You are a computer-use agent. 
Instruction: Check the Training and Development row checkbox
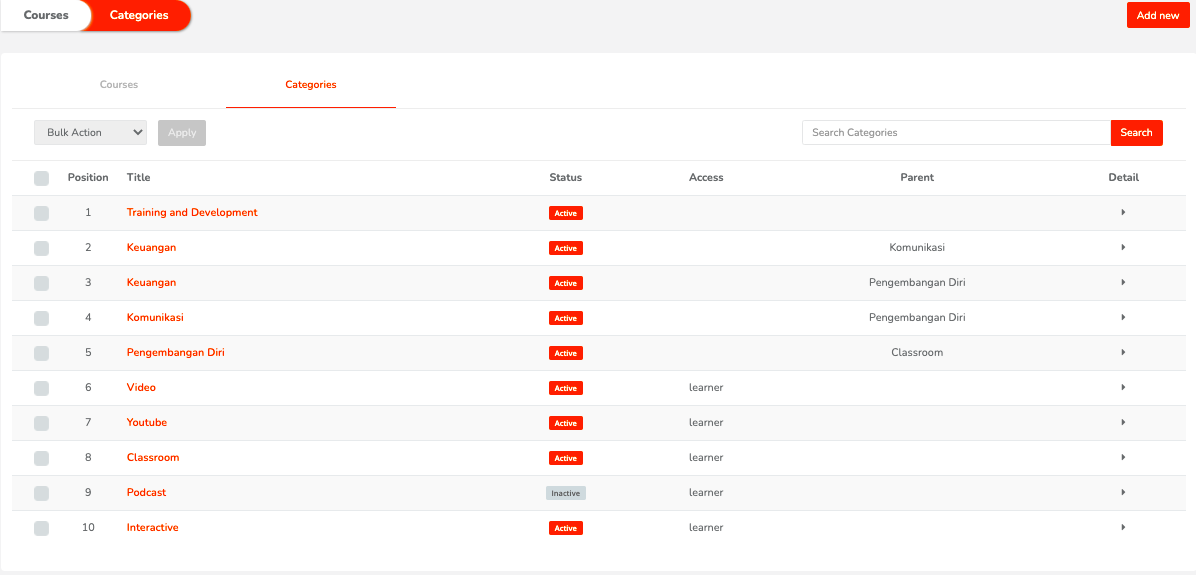[41, 214]
